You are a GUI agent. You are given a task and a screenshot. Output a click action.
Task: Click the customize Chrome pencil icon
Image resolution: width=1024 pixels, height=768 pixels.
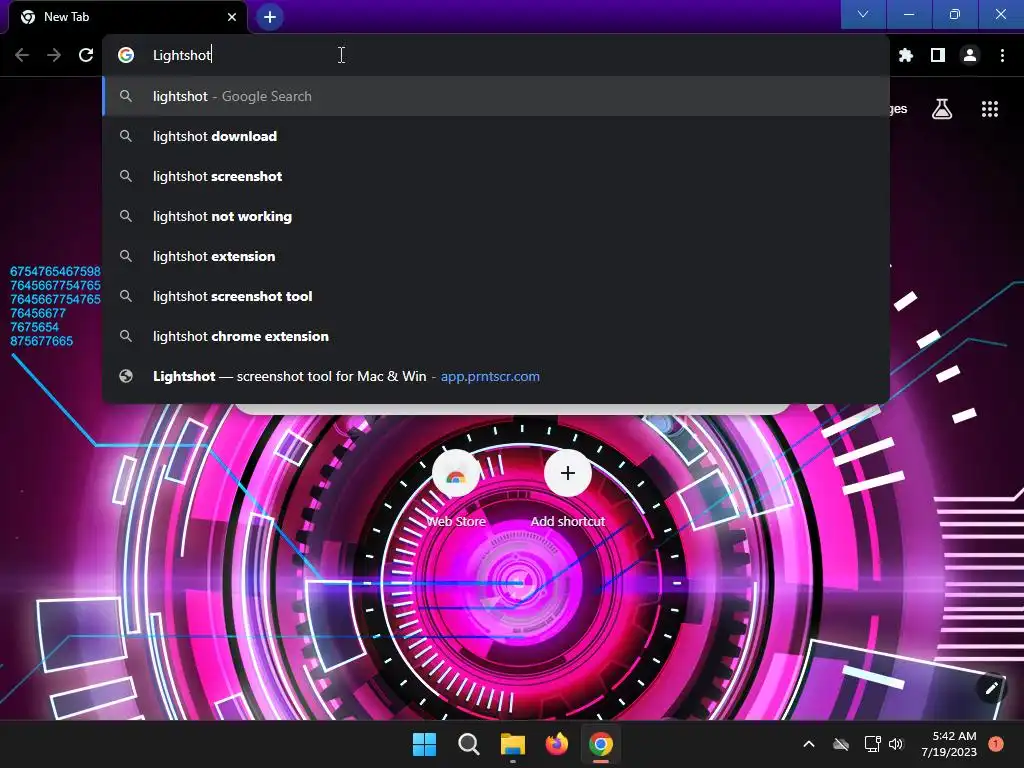992,688
